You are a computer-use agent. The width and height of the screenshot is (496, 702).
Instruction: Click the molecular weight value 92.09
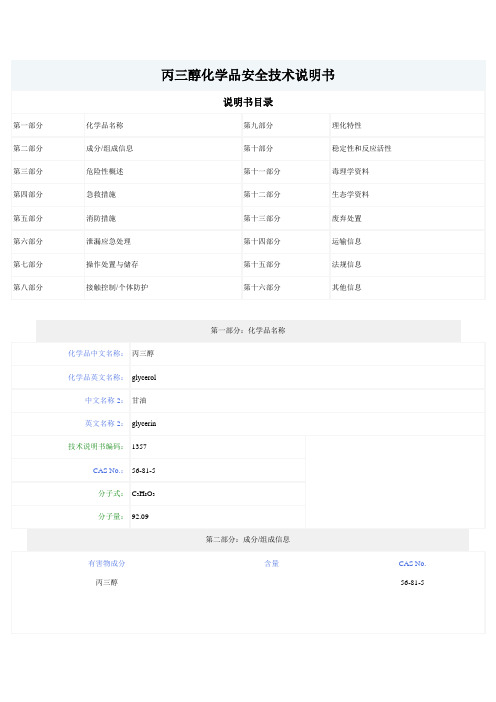click(x=140, y=517)
